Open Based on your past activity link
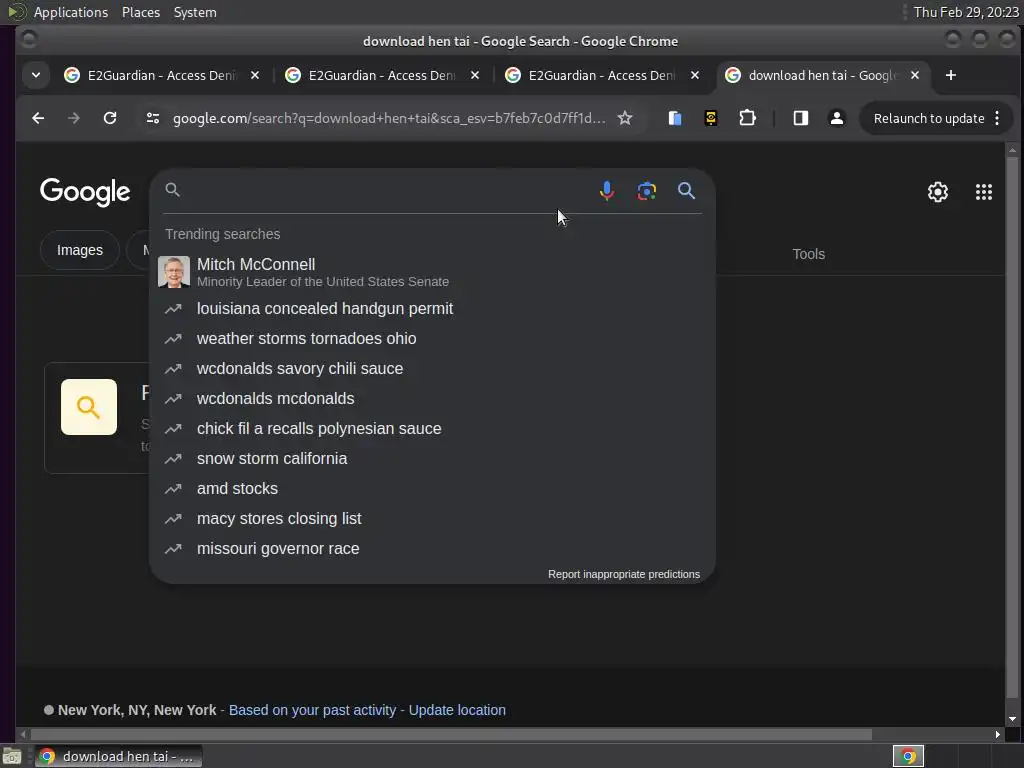This screenshot has width=1024, height=768. point(312,710)
